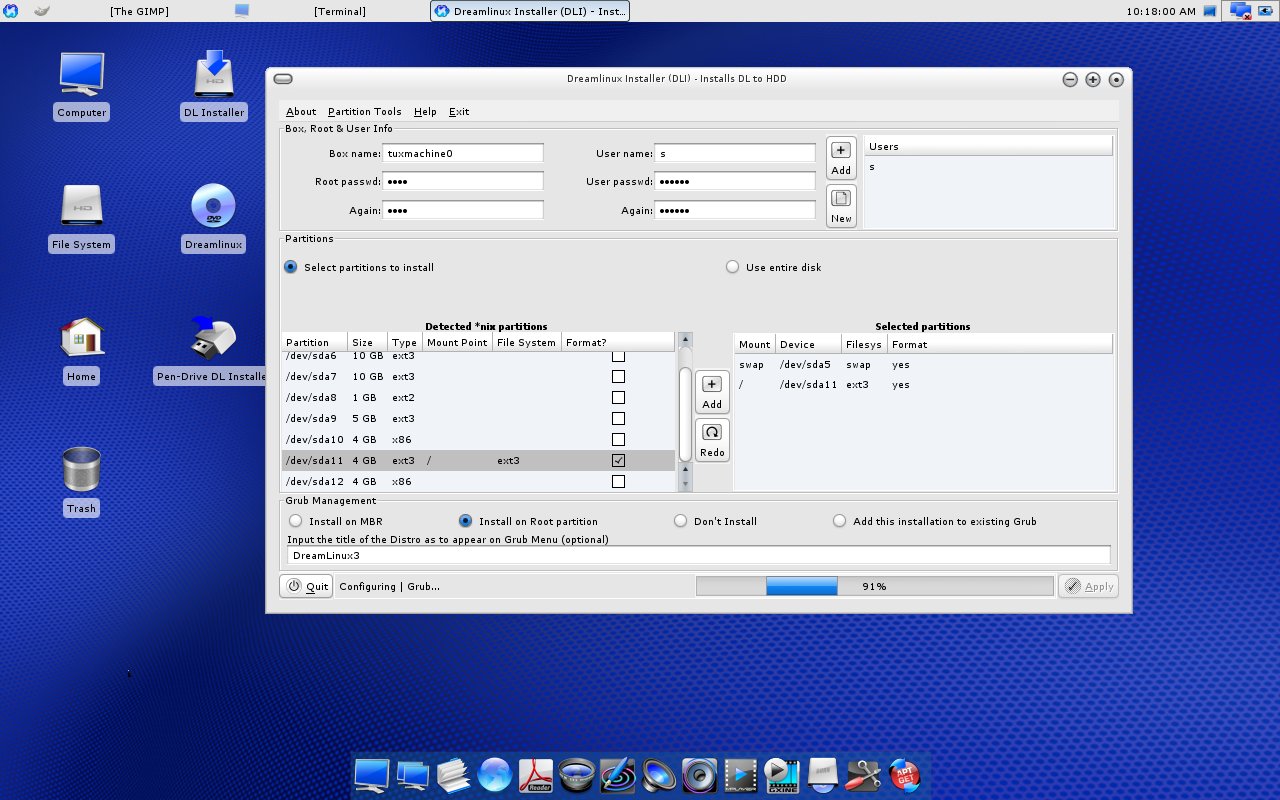1280x800 pixels.
Task: Click the network tray icon with red mark
Action: tap(1241, 11)
